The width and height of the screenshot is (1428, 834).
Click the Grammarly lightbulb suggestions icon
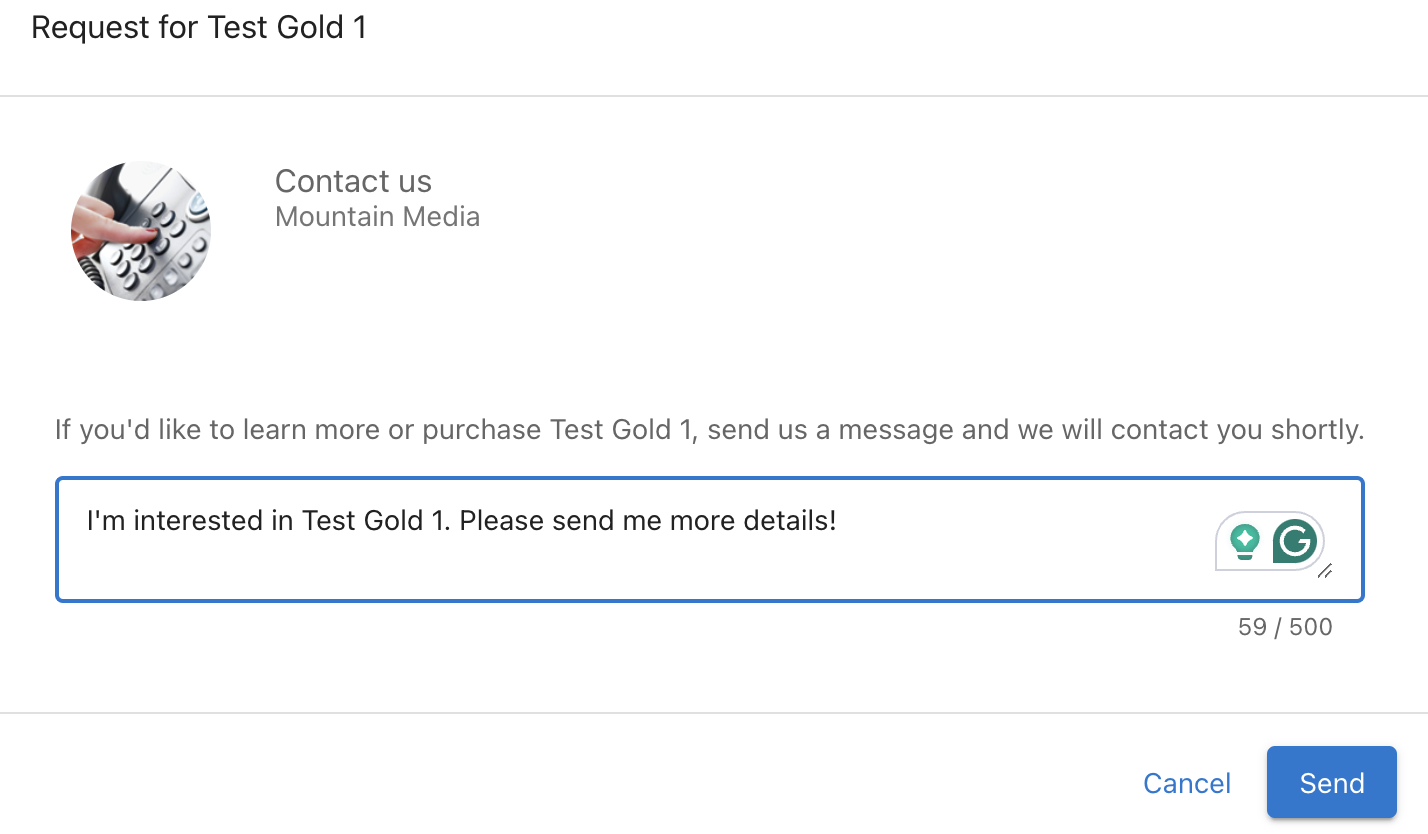1244,541
